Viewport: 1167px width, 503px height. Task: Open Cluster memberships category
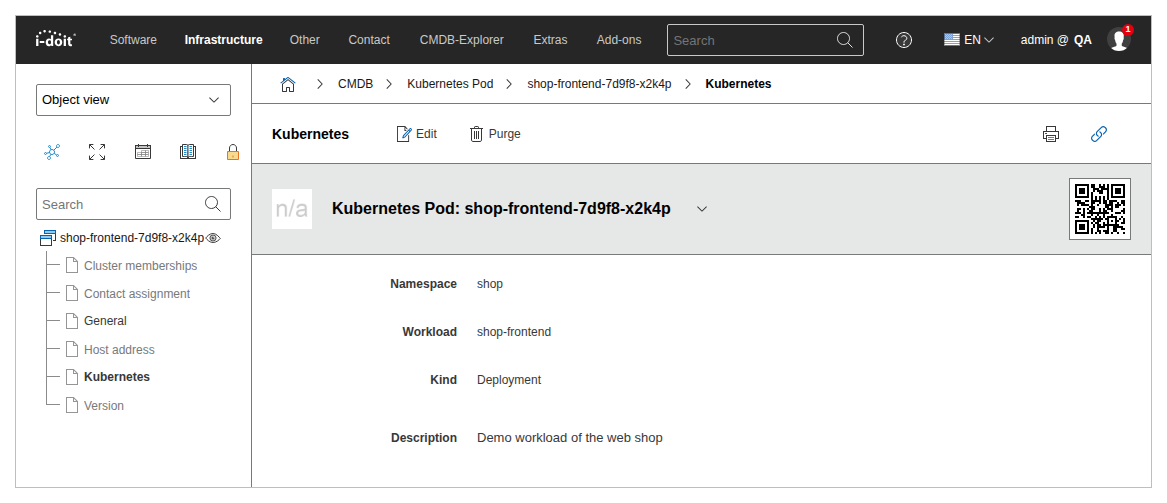[x=141, y=266]
